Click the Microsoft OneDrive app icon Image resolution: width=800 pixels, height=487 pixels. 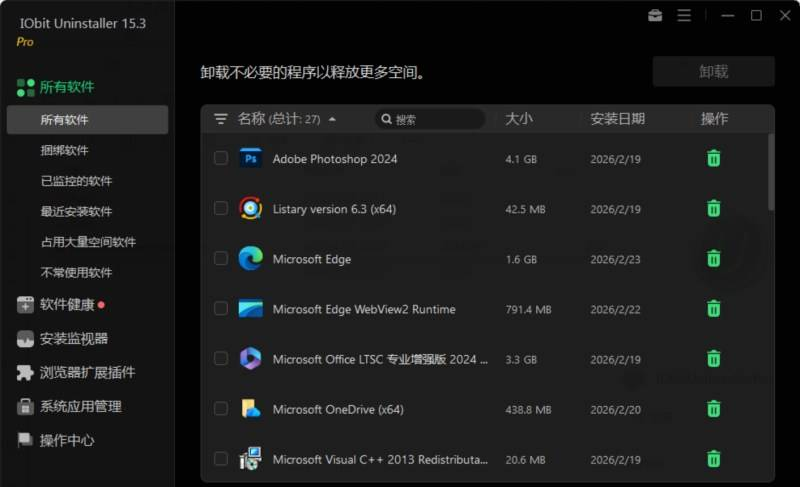coord(250,409)
